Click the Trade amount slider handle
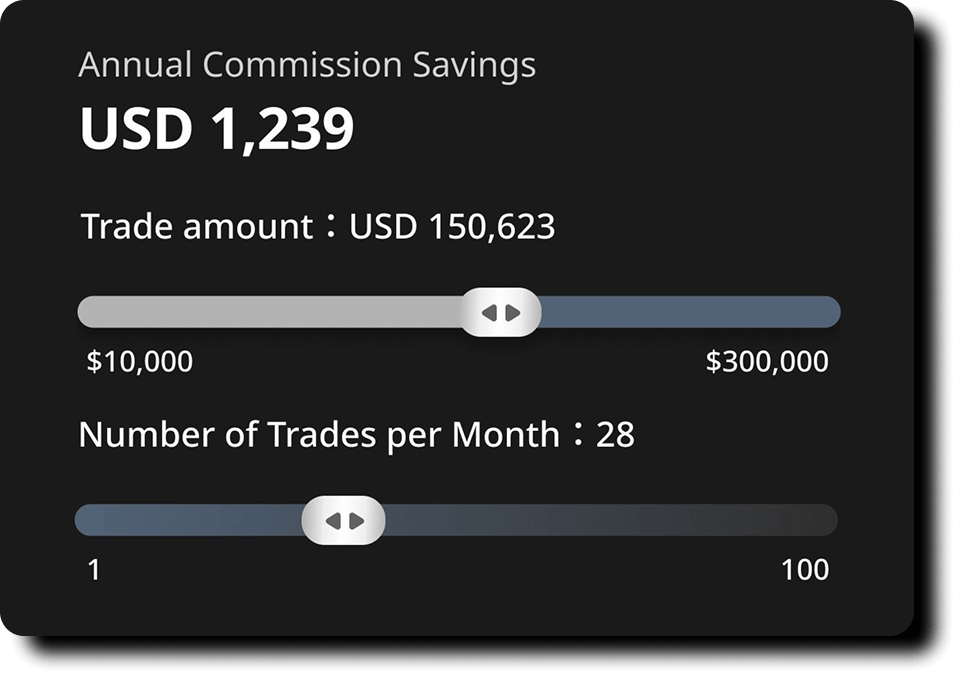 (500, 312)
